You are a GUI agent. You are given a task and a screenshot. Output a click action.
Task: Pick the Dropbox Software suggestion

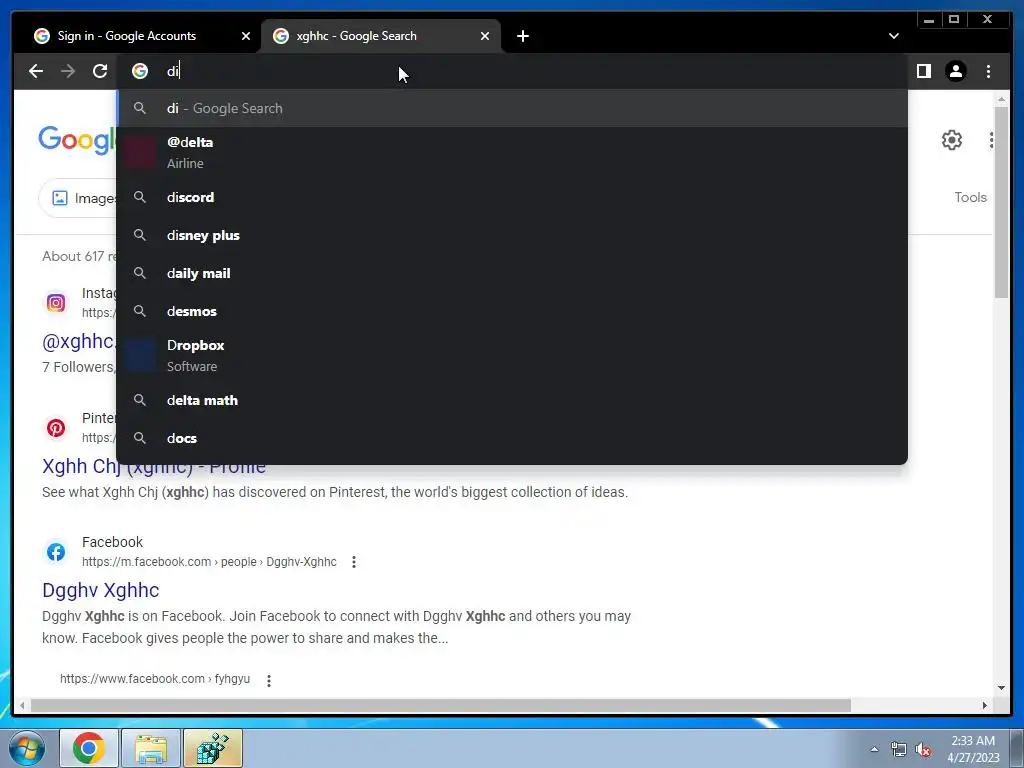tap(512, 355)
